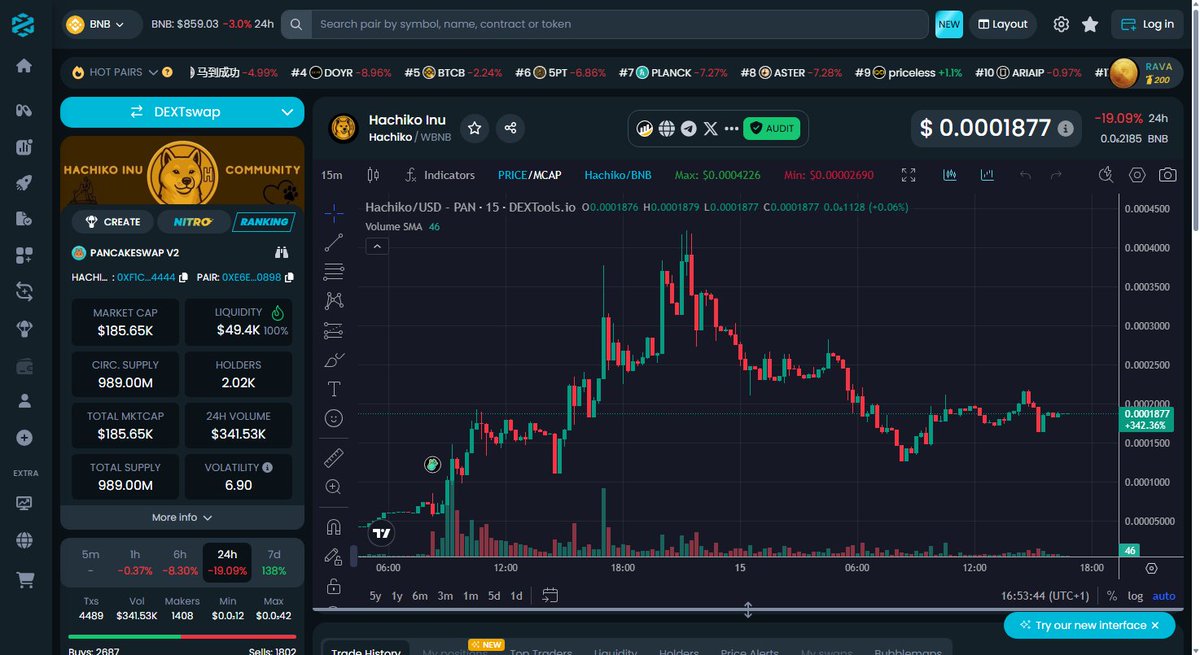Click the NITRO button
The image size is (1200, 655).
click(193, 222)
